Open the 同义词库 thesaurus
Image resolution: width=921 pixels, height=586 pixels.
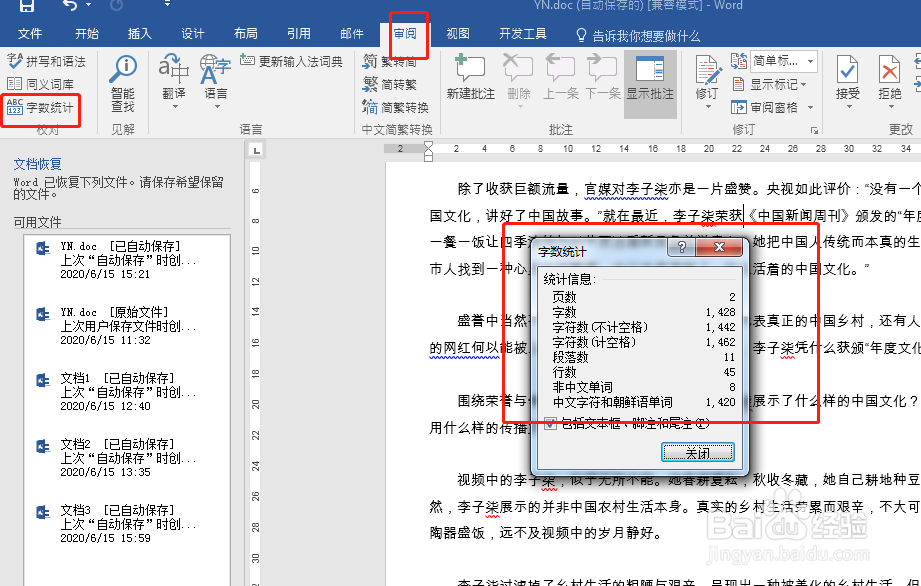(x=41, y=84)
